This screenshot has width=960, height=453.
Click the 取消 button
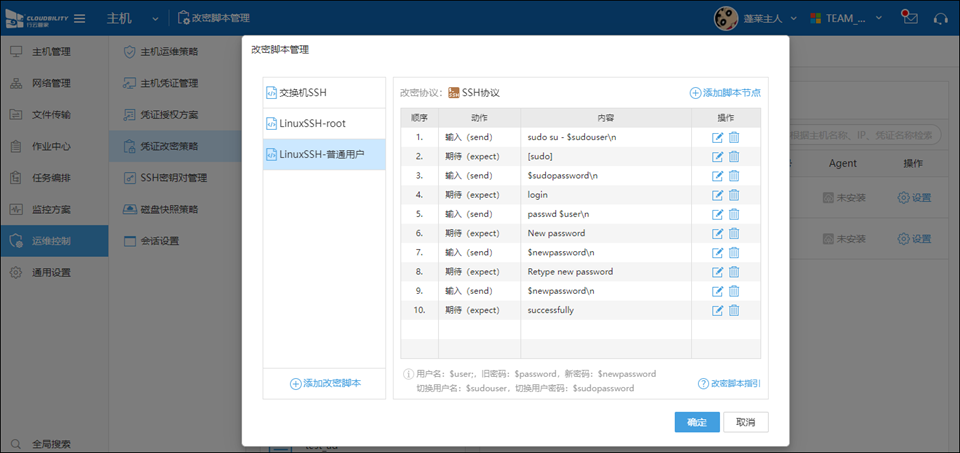tap(745, 422)
